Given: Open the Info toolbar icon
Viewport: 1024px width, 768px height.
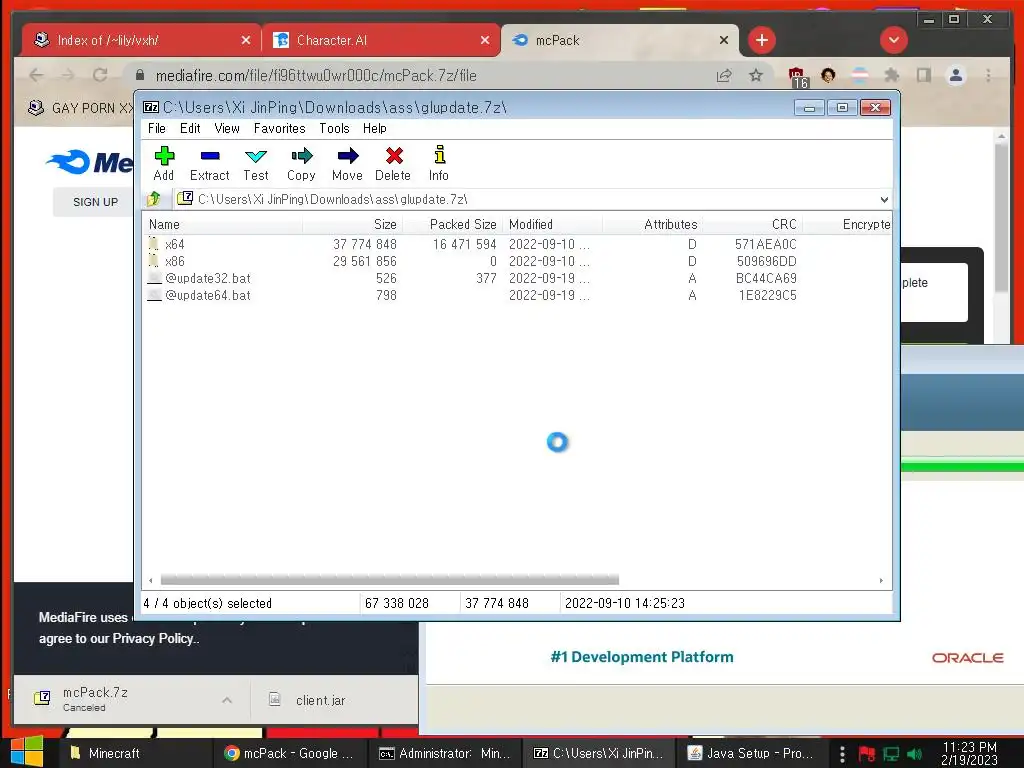Looking at the screenshot, I should click(x=439, y=163).
